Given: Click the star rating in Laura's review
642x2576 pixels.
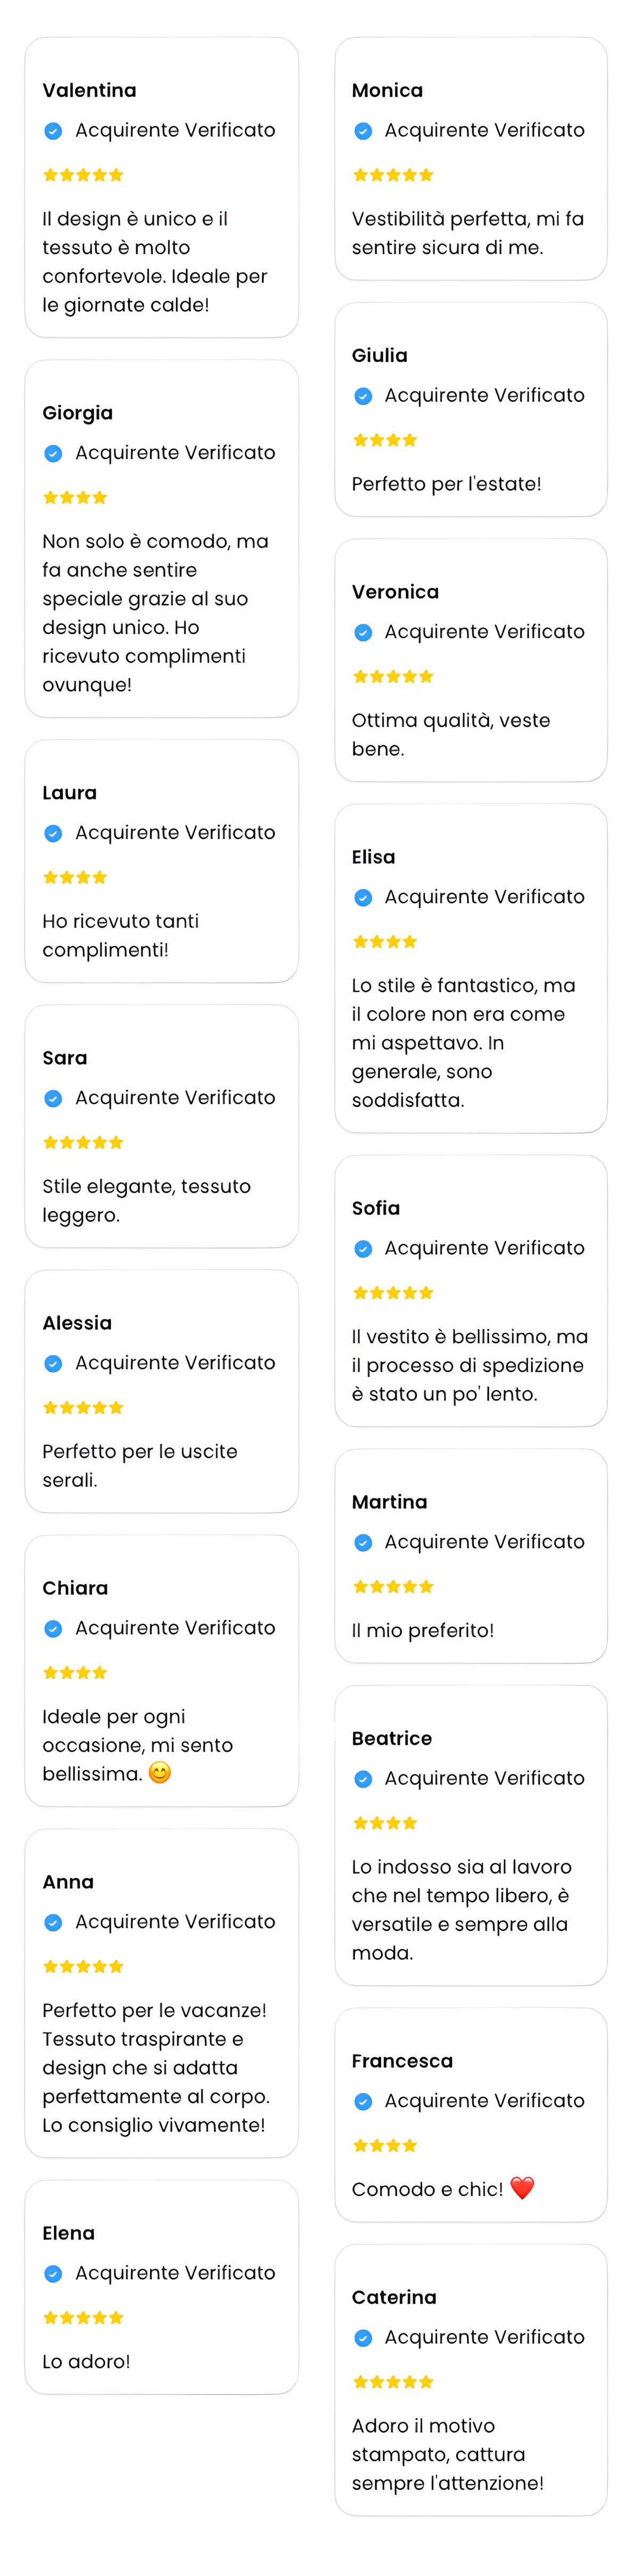Looking at the screenshot, I should [75, 878].
